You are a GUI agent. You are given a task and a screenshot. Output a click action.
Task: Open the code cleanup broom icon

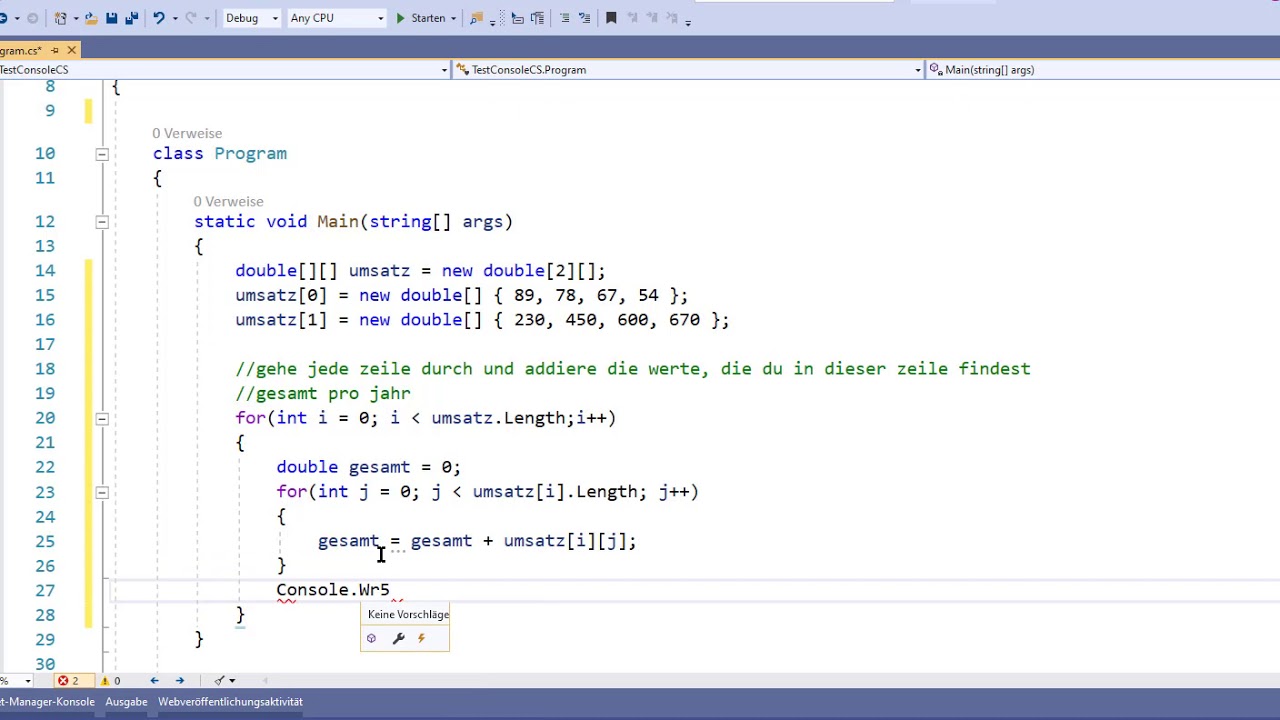coord(219,681)
